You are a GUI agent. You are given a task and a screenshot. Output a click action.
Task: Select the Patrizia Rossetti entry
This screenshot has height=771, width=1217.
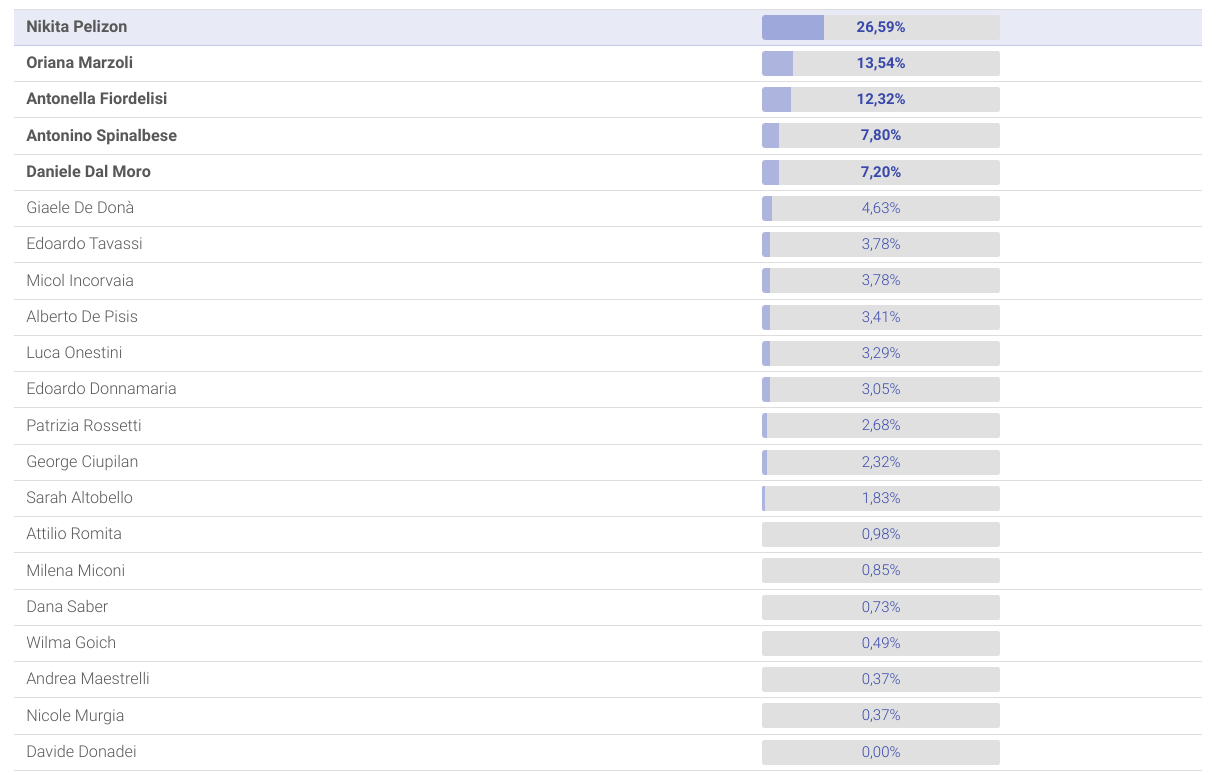608,426
